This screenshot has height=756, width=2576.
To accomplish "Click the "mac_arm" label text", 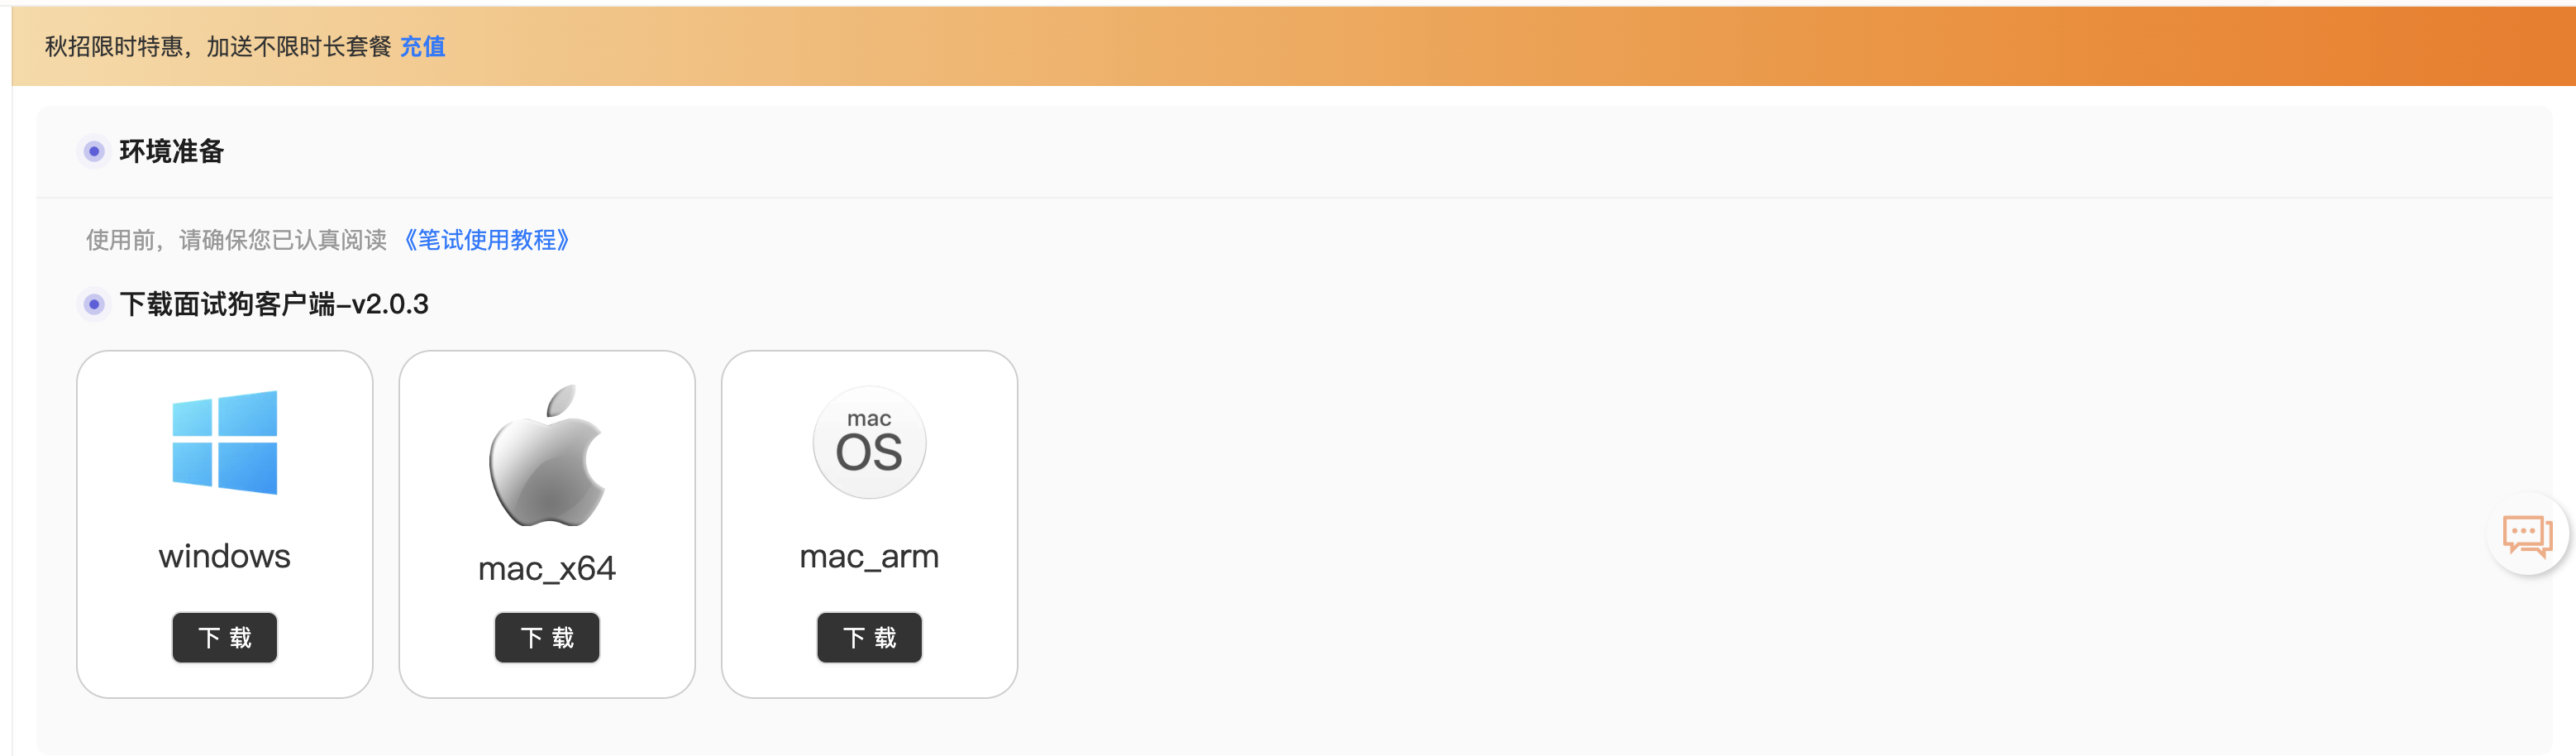I will tap(869, 556).
